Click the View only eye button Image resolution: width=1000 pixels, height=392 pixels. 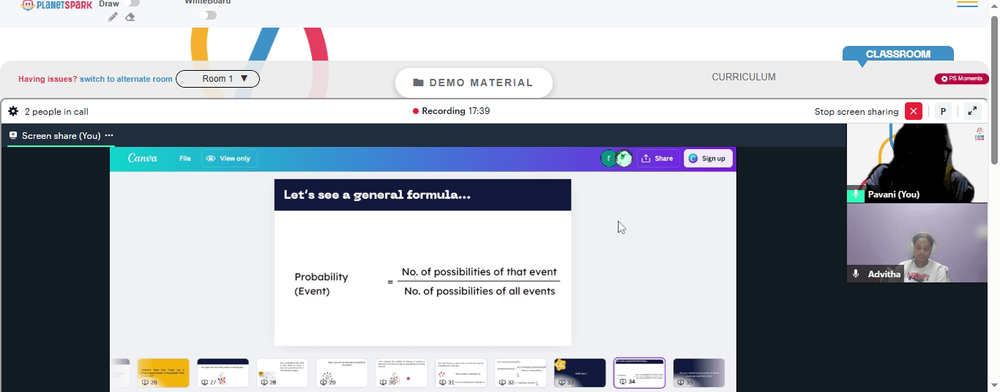(x=230, y=158)
